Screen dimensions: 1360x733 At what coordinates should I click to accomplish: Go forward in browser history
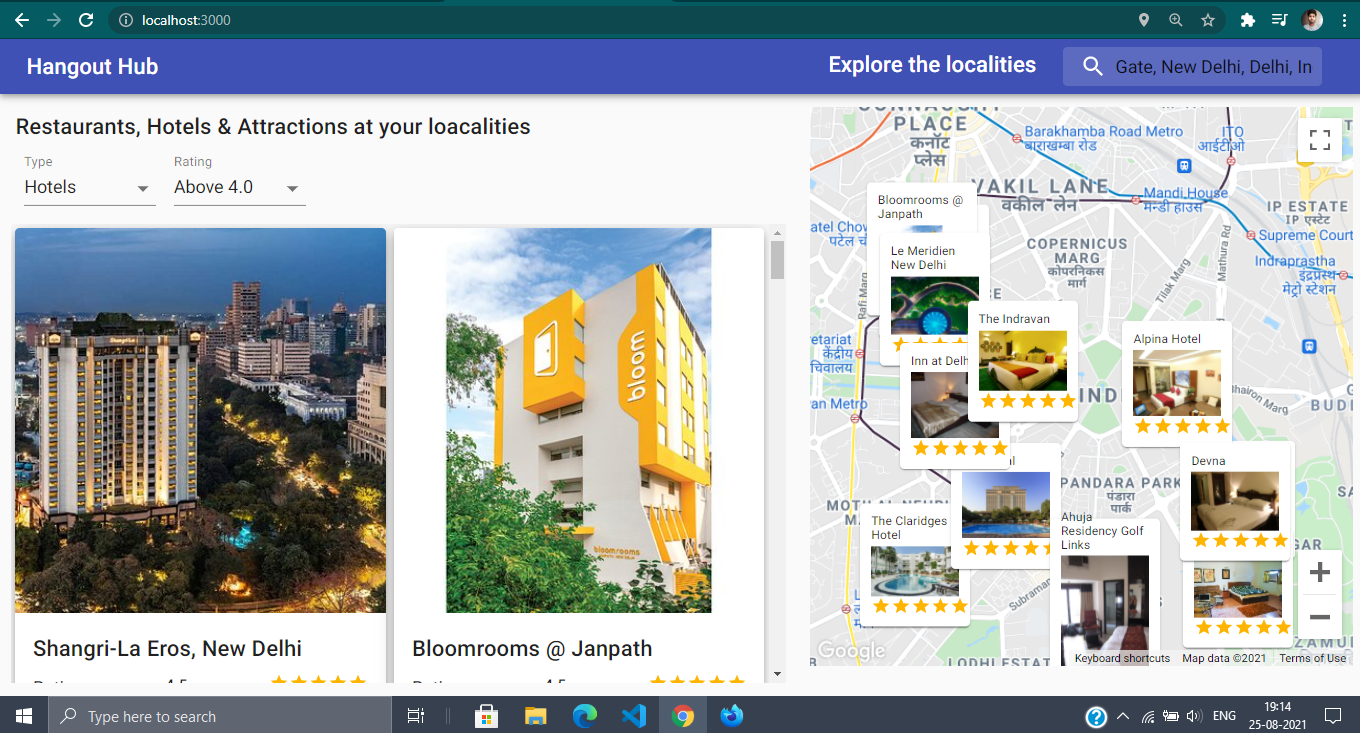click(54, 20)
